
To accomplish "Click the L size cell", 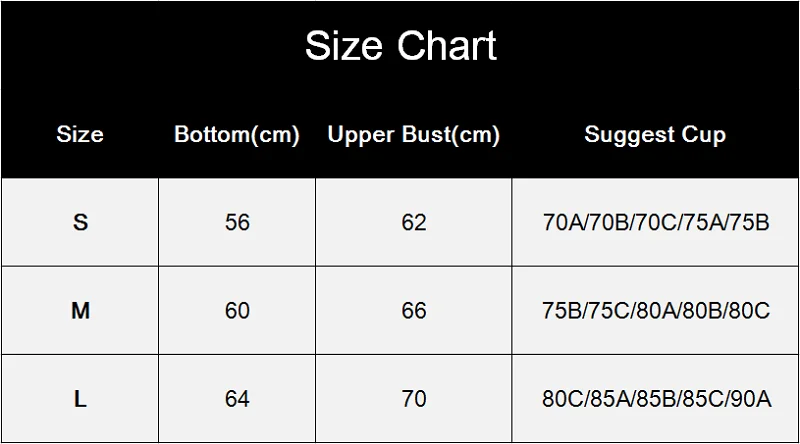I will tap(80, 399).
